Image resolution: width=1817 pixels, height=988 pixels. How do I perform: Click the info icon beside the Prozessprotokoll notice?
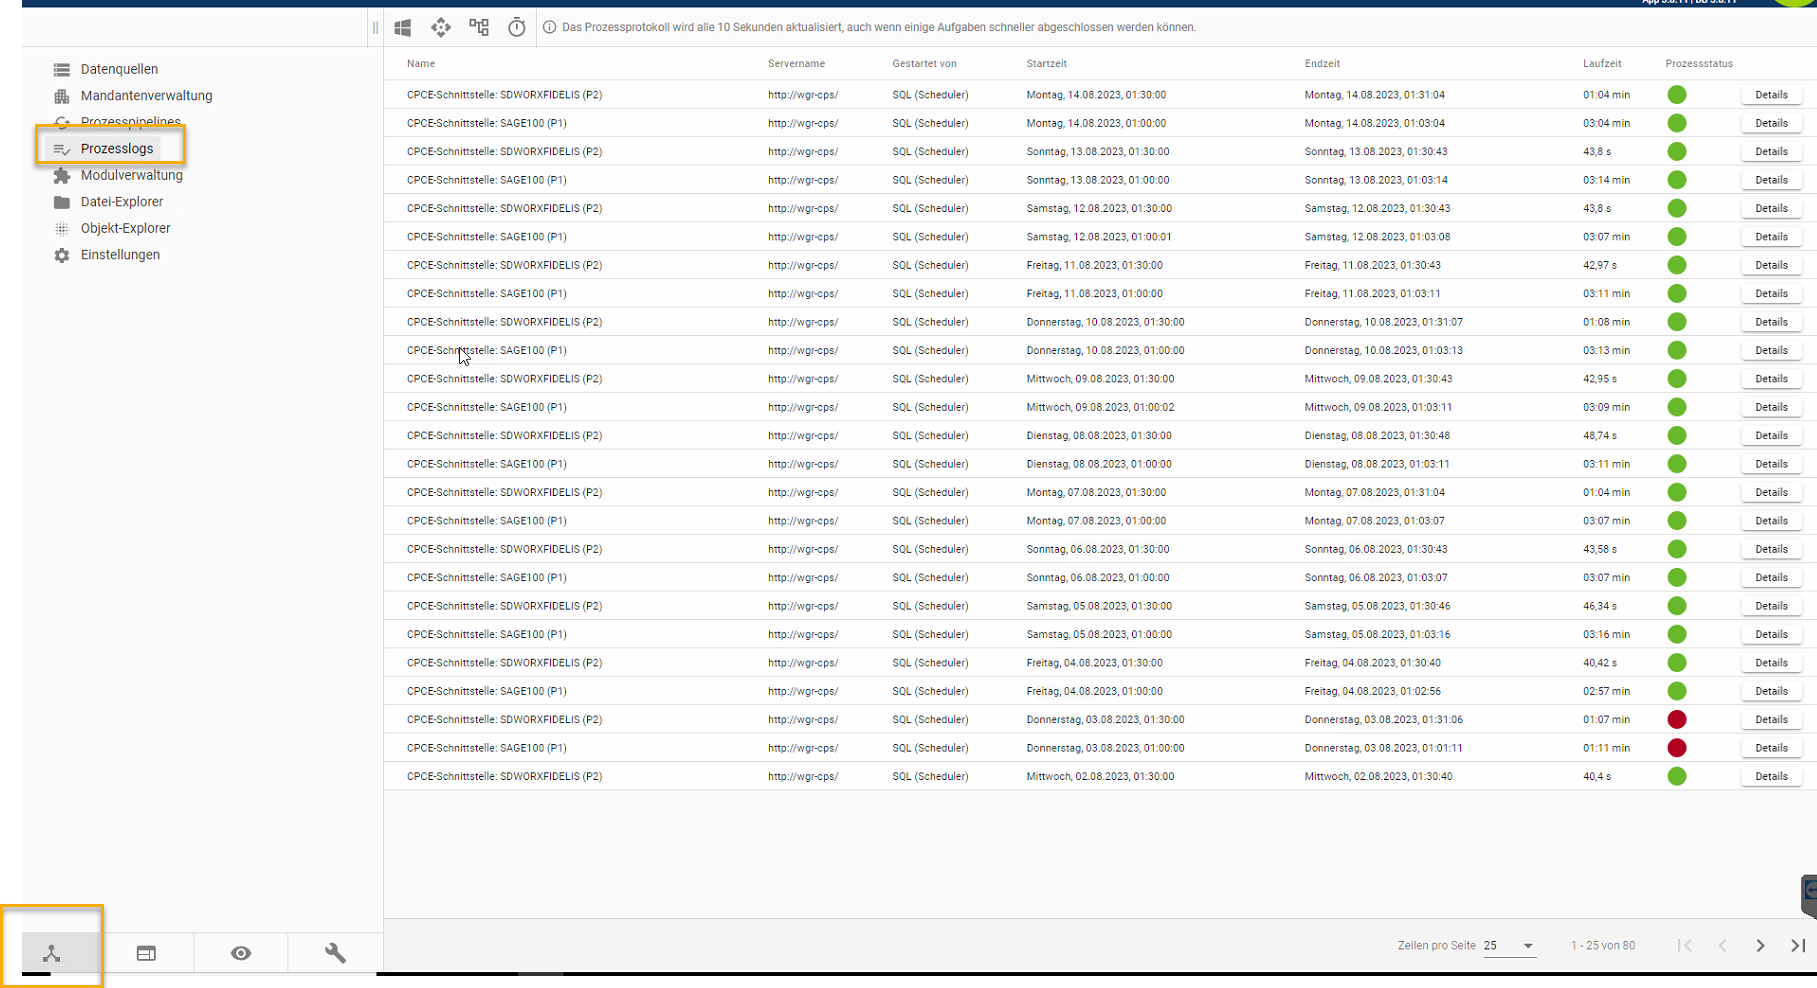point(549,28)
